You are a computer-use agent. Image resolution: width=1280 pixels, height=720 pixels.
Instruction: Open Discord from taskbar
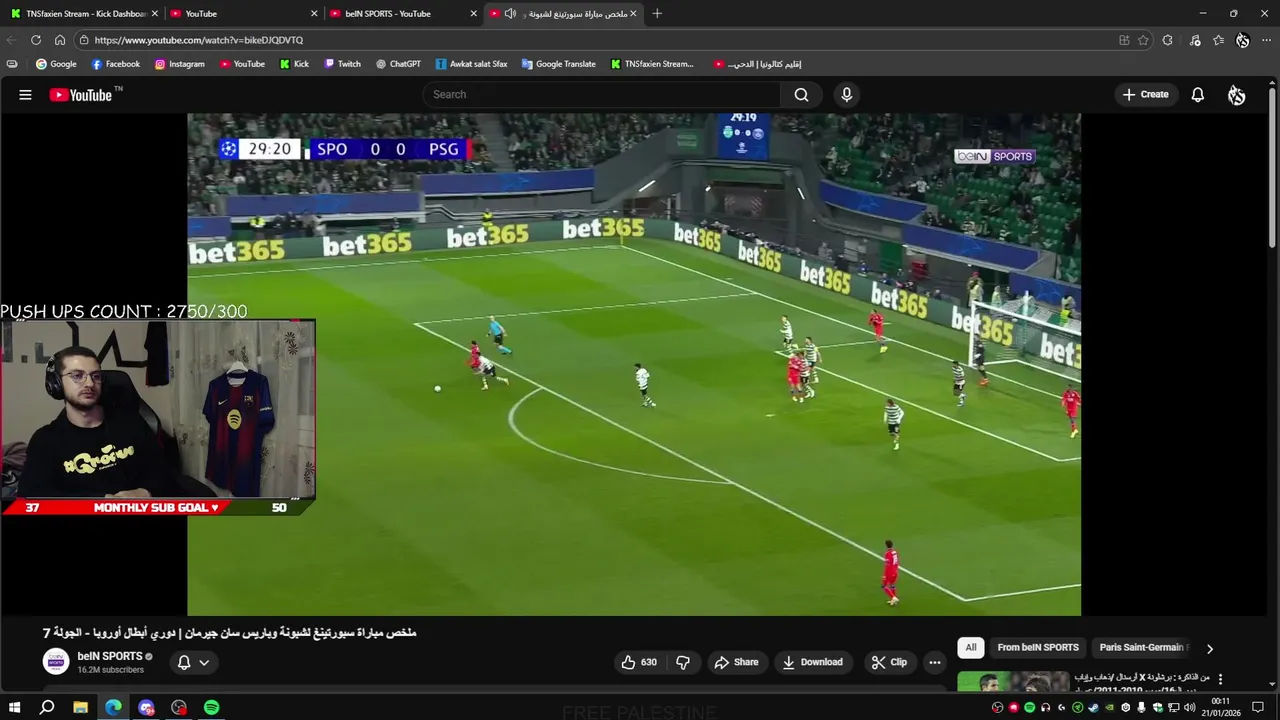[146, 707]
